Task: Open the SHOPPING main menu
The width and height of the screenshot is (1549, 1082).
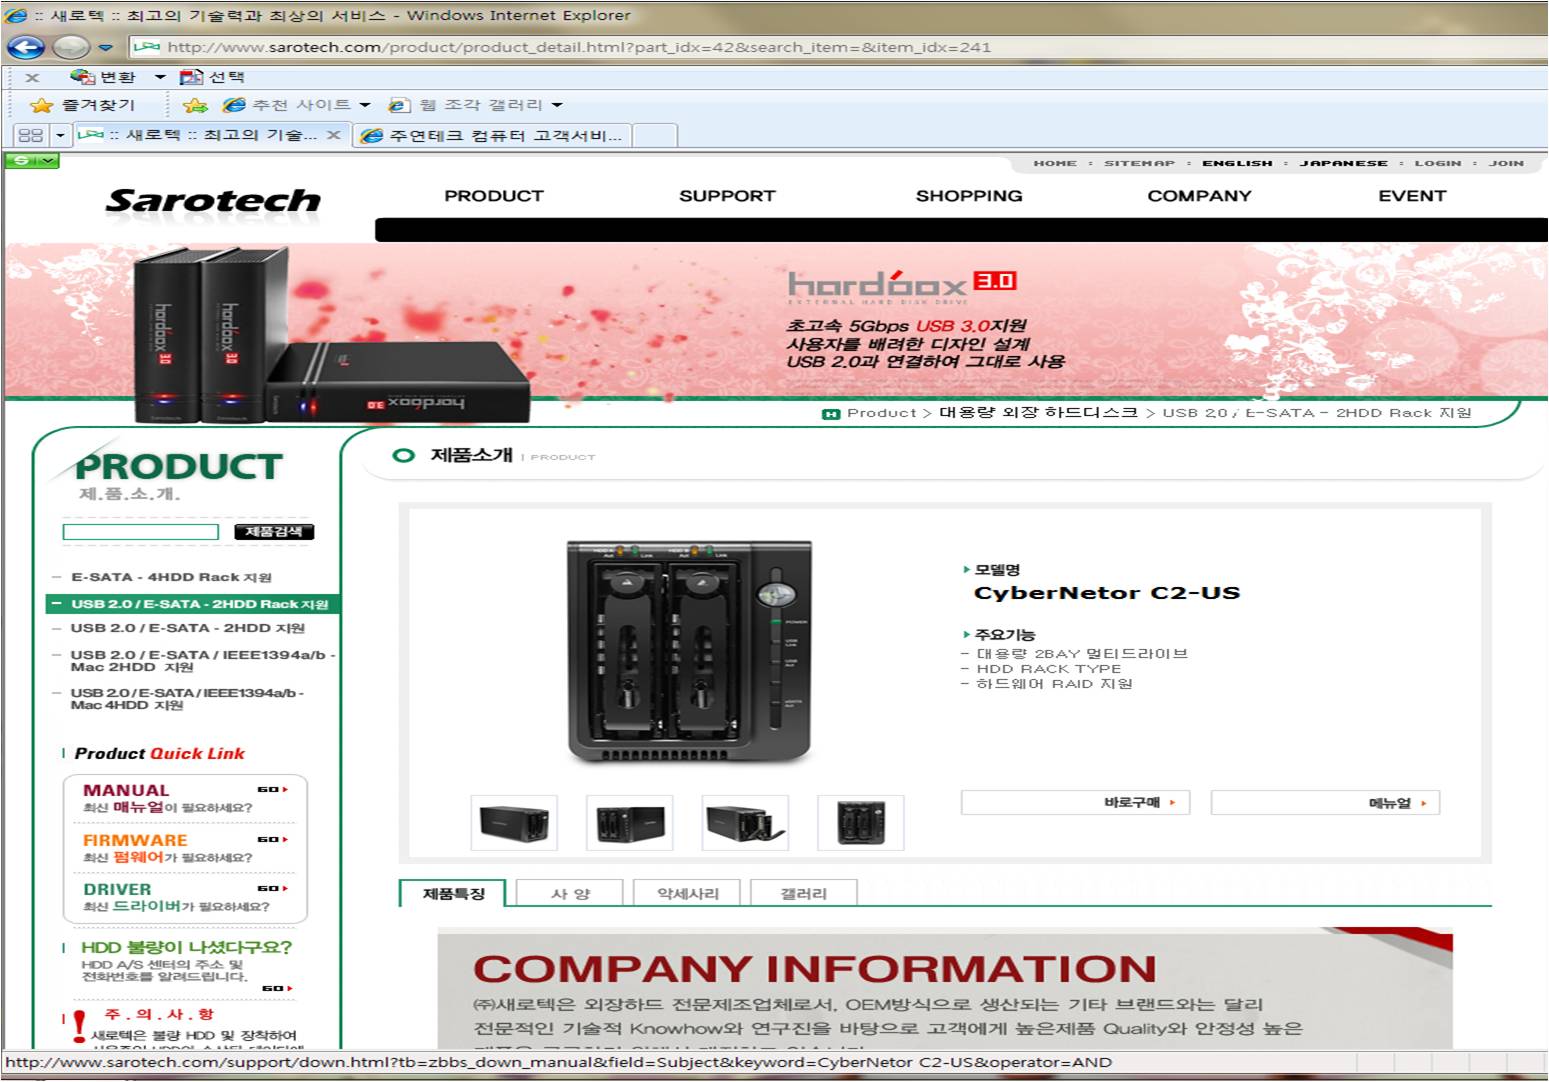Action: point(969,196)
